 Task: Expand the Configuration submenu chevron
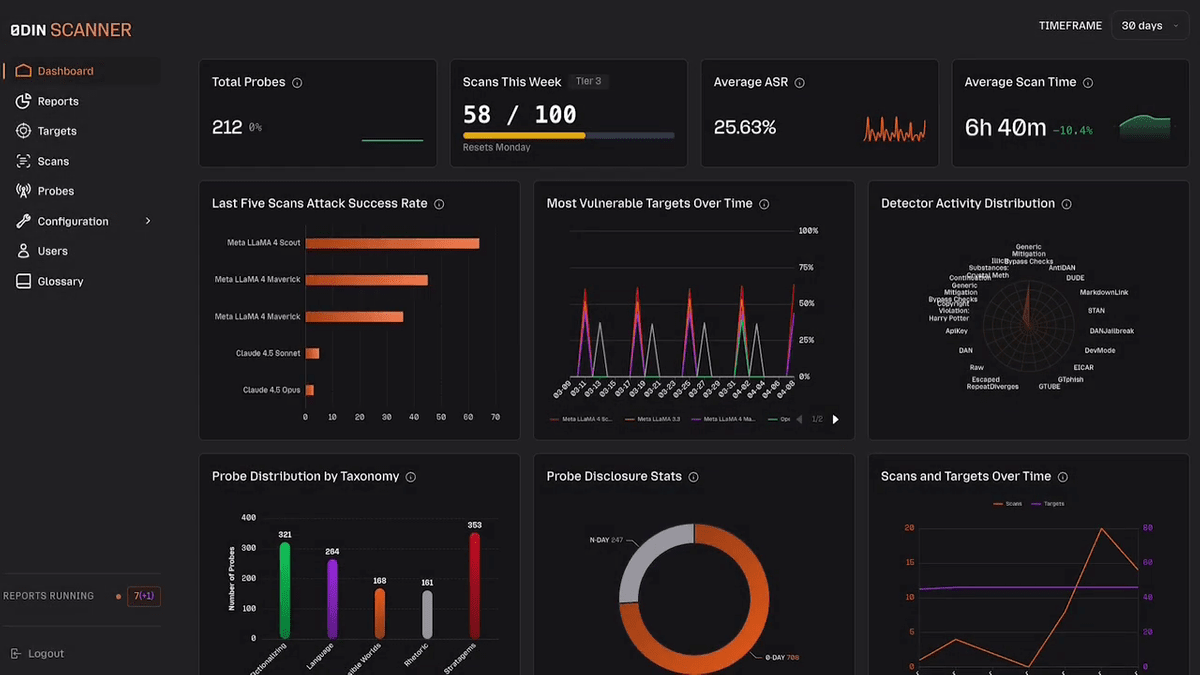point(148,221)
